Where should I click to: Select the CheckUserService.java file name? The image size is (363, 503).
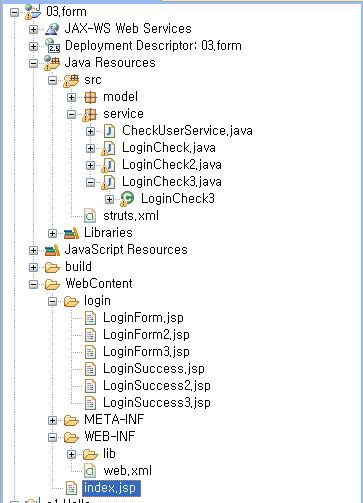187,131
